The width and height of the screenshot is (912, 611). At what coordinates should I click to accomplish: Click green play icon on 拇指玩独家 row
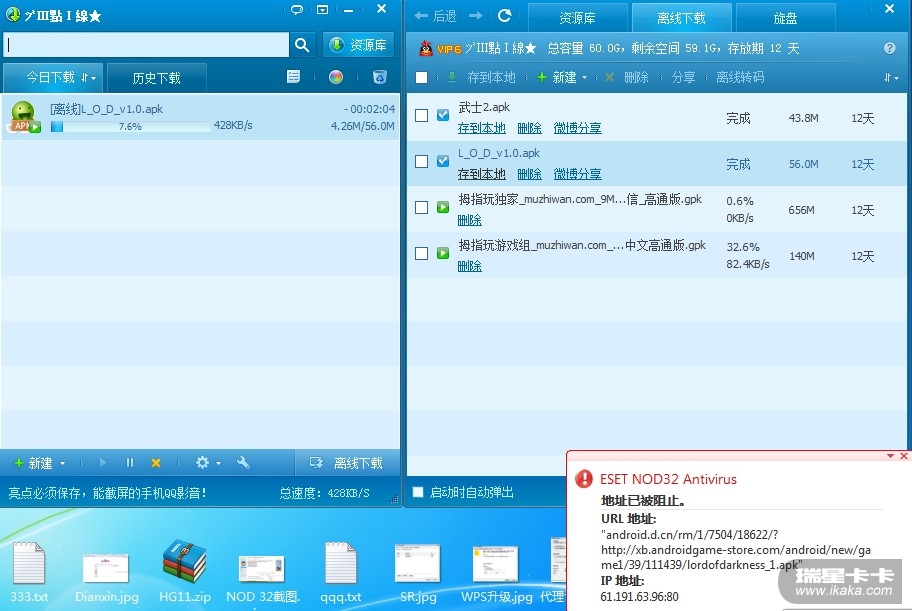point(443,207)
